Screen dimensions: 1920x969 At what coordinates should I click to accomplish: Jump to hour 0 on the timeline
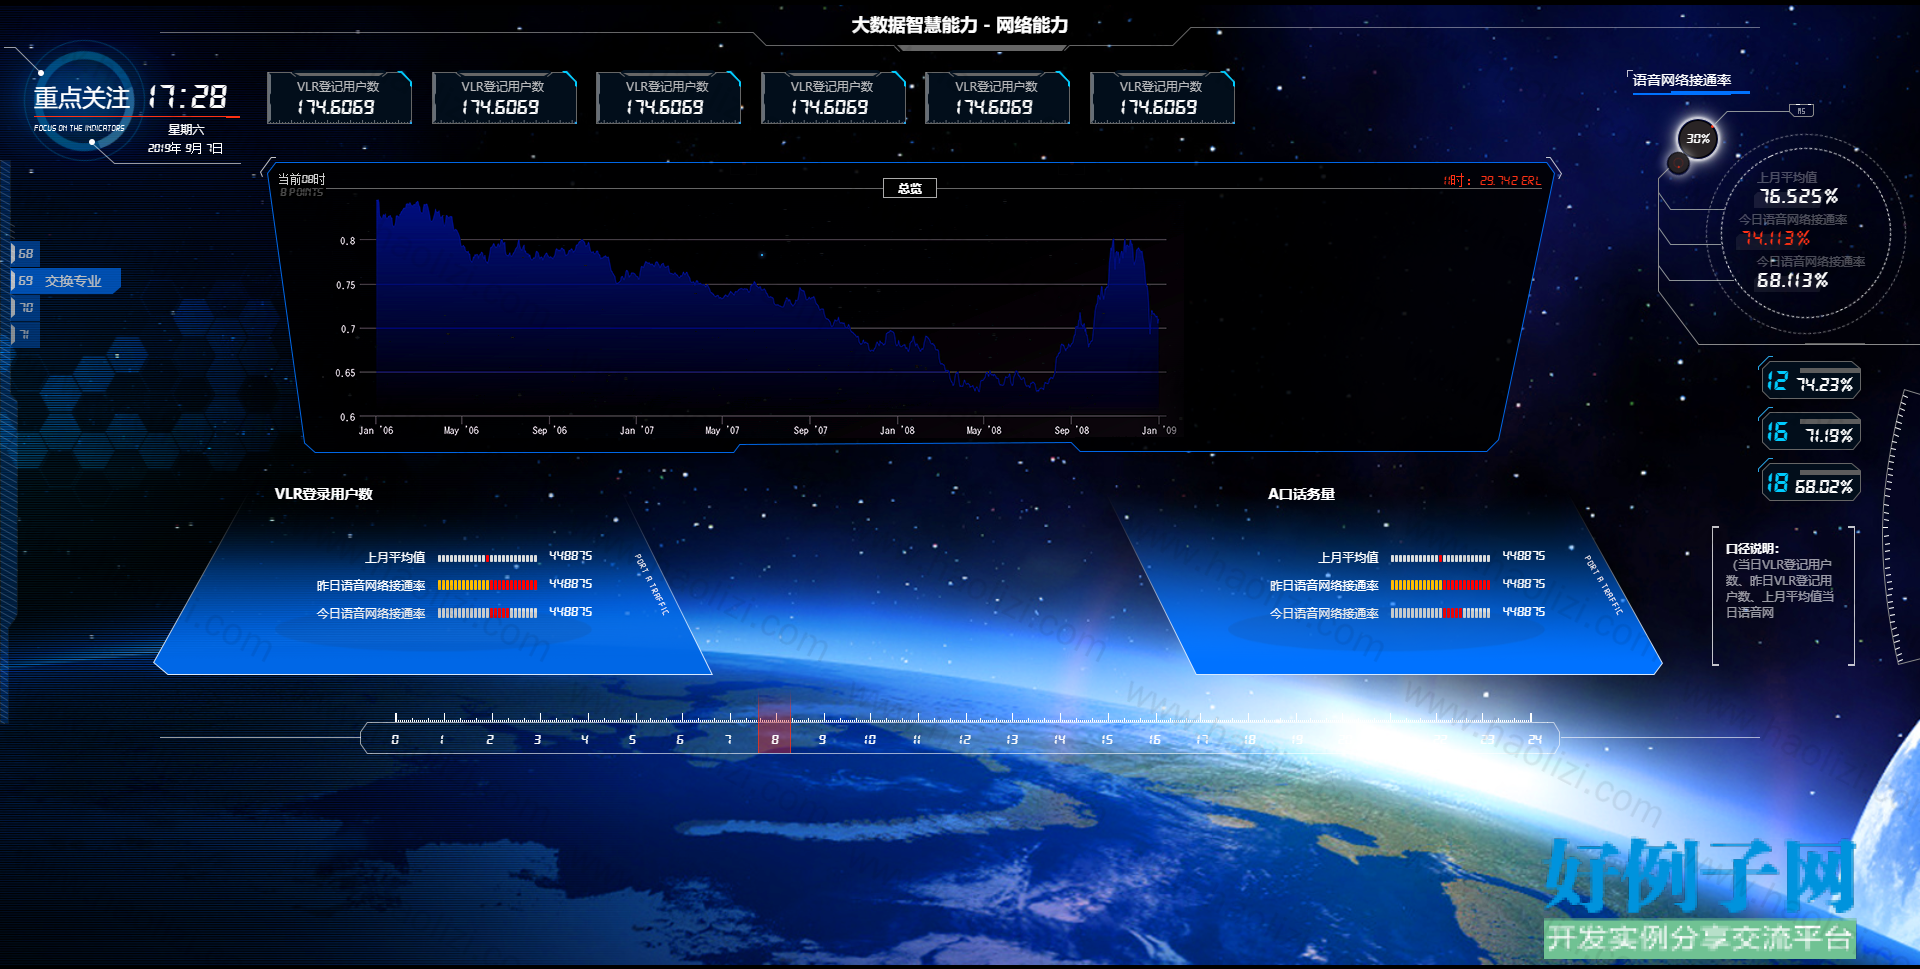[395, 740]
